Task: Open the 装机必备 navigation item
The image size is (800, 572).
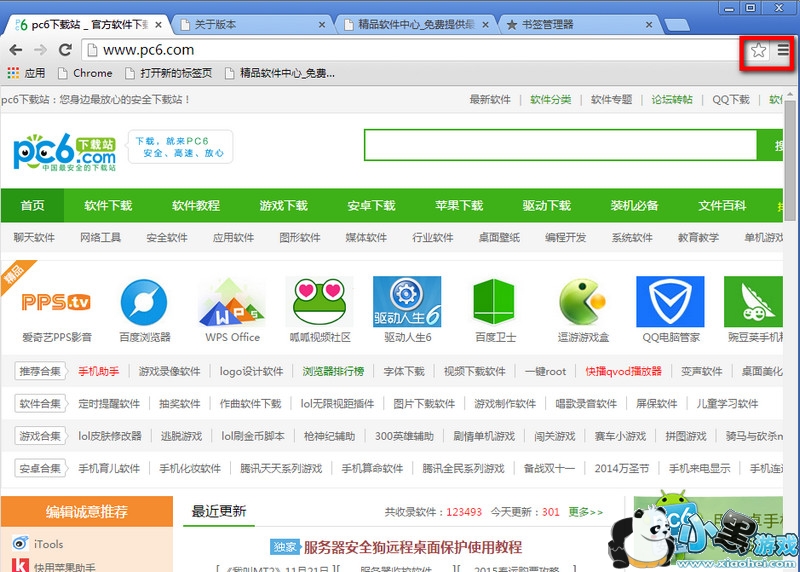Action: coord(634,205)
